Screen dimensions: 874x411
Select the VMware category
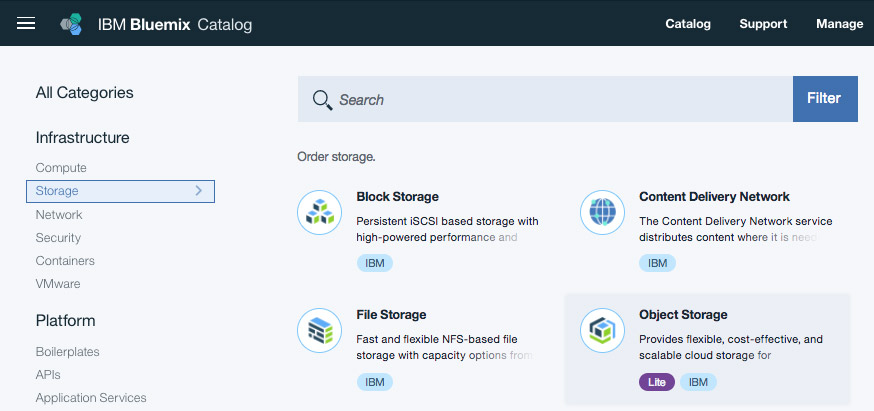tap(58, 284)
